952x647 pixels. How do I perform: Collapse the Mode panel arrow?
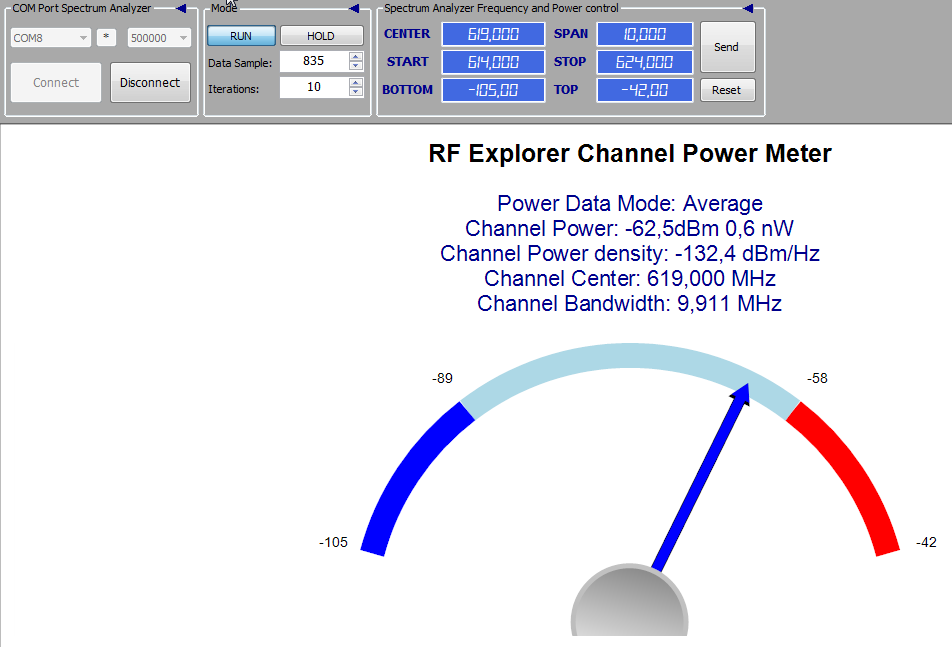click(x=354, y=8)
